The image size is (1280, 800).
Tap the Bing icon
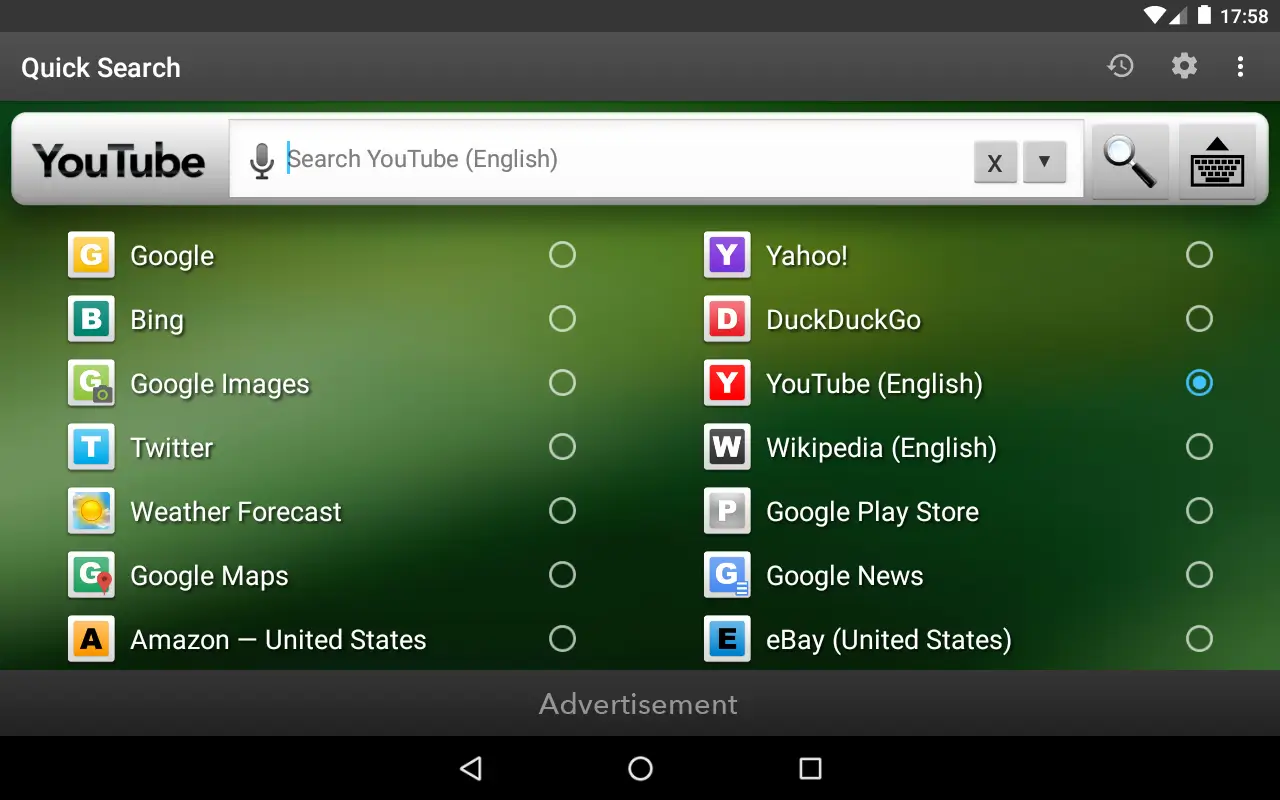[91, 319]
